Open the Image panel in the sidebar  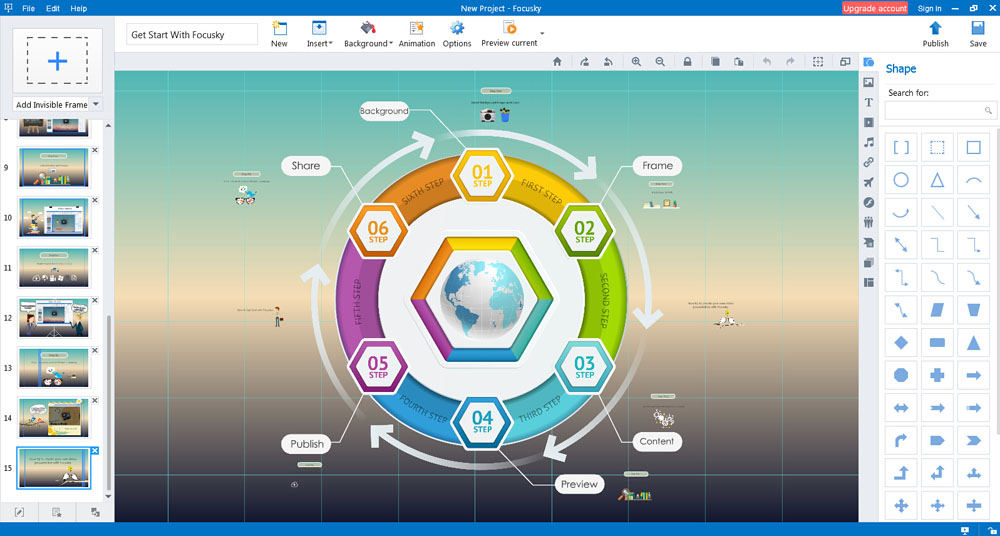pyautogui.click(x=869, y=82)
